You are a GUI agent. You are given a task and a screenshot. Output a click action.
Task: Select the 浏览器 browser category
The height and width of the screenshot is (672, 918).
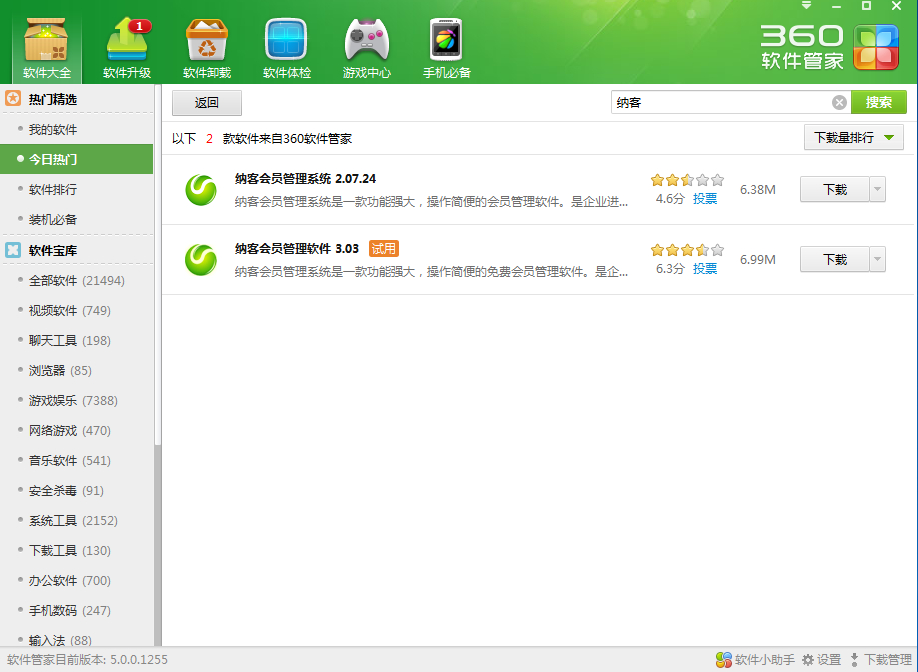pyautogui.click(x=47, y=370)
